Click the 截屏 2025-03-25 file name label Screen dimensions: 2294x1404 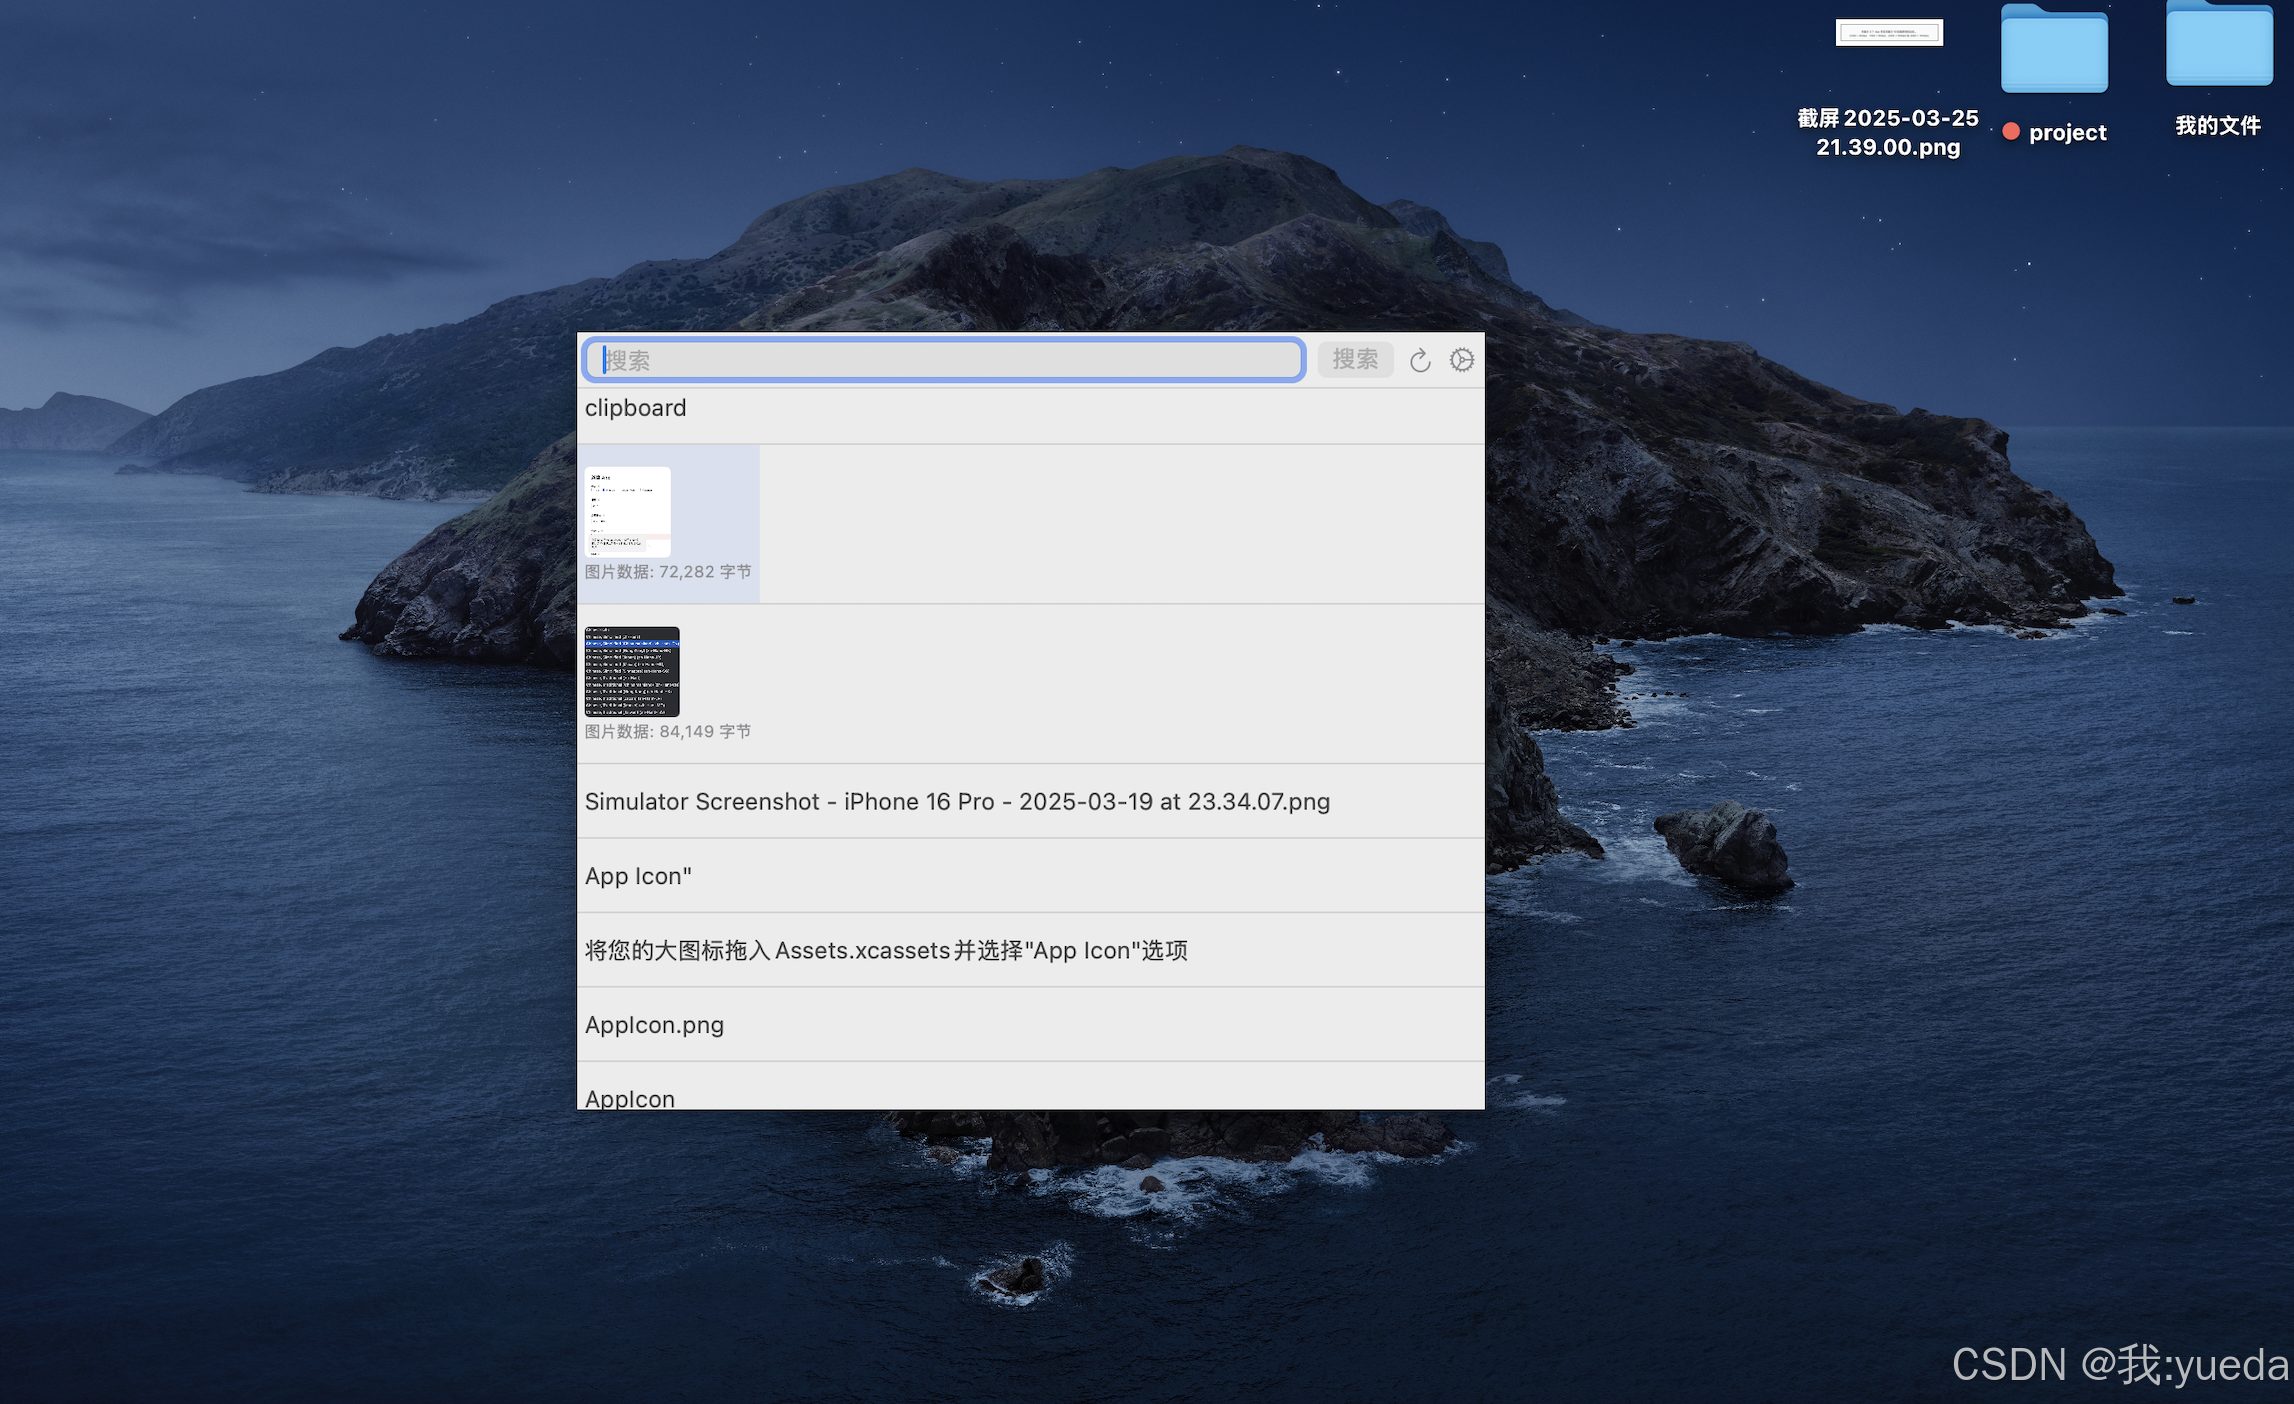coord(1887,132)
